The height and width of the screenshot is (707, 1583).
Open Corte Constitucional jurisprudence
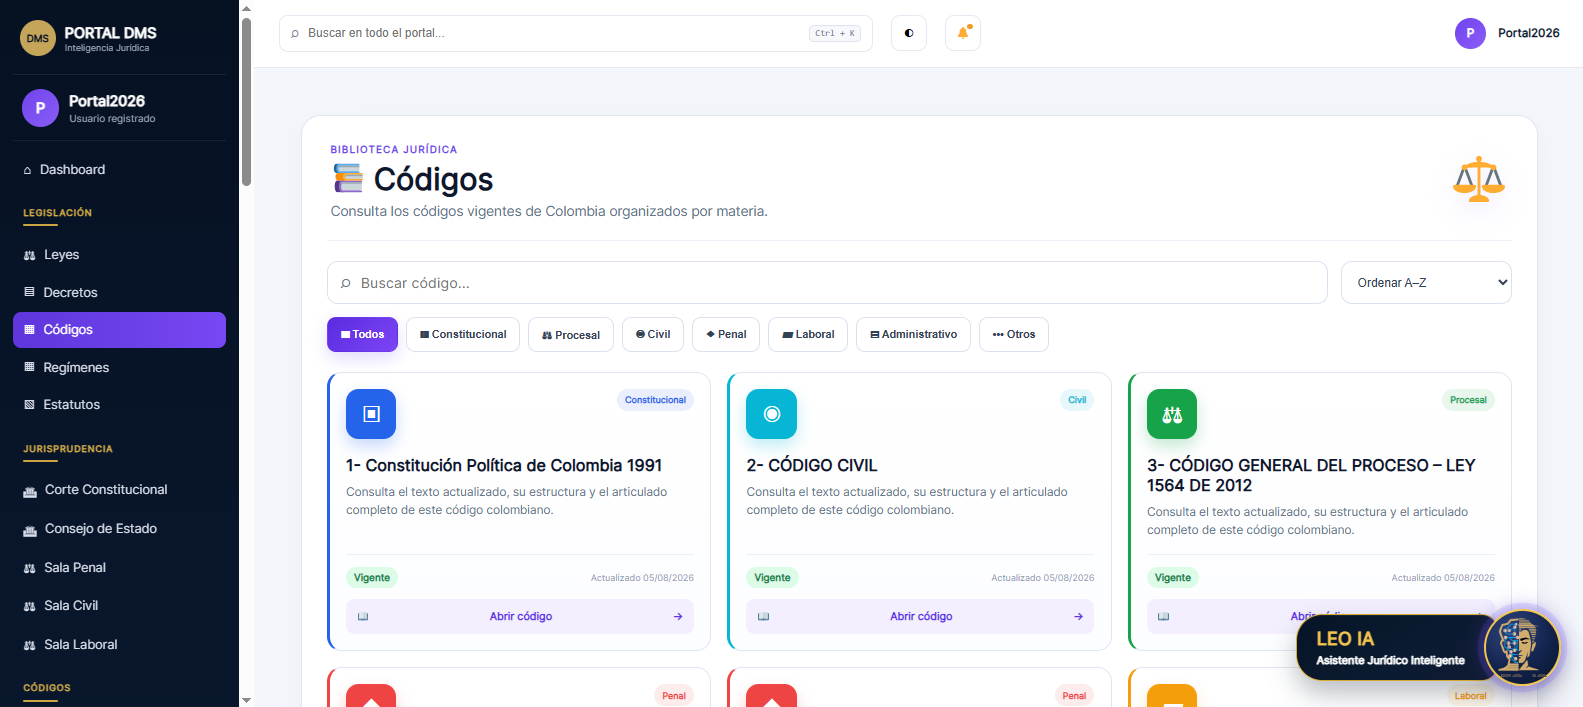119,490
